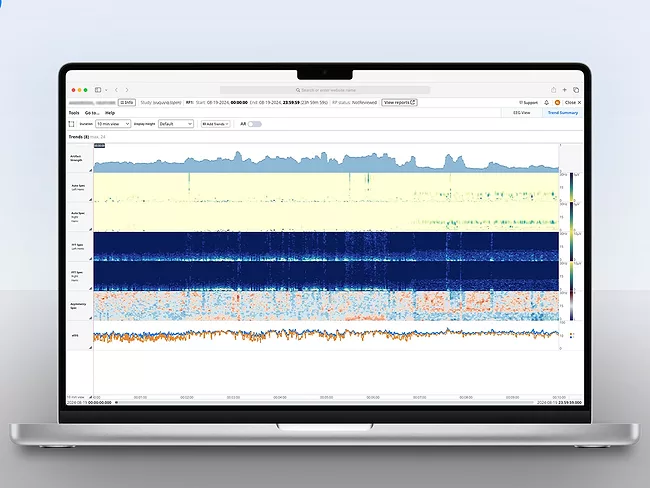Open the View reports link
The height and width of the screenshot is (488, 650).
coord(399,102)
